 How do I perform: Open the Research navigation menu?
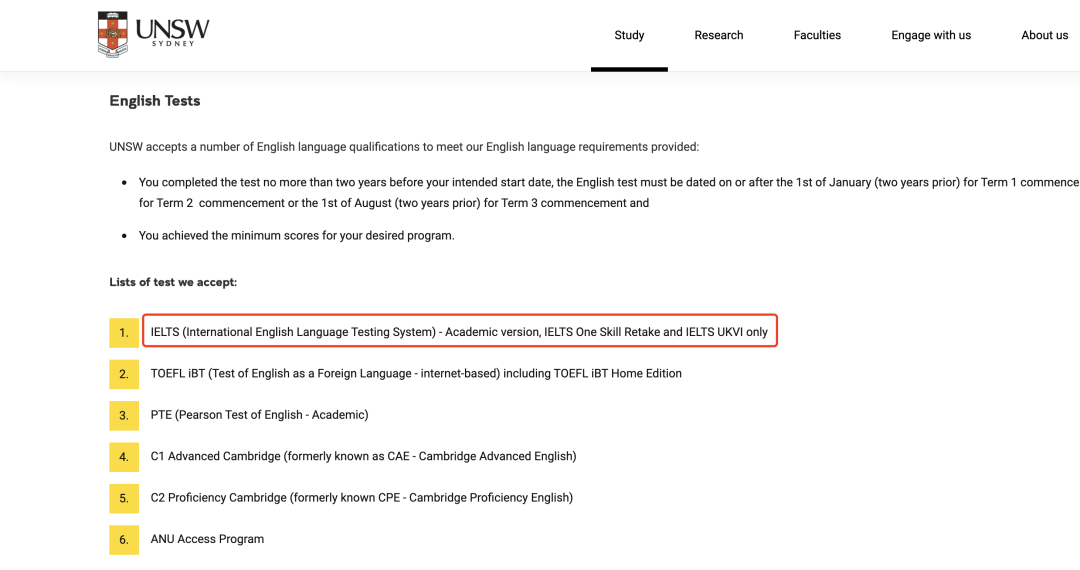(x=719, y=35)
